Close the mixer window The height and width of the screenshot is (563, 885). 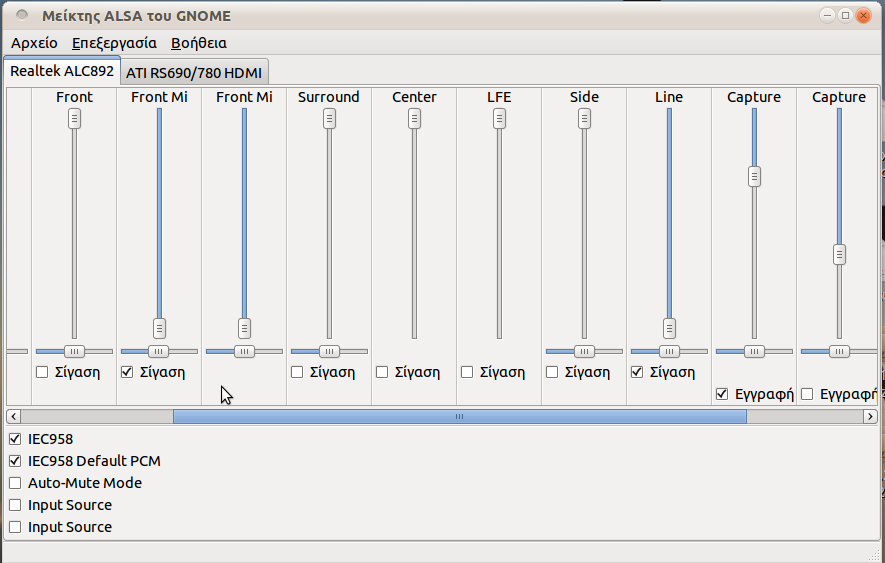(864, 15)
